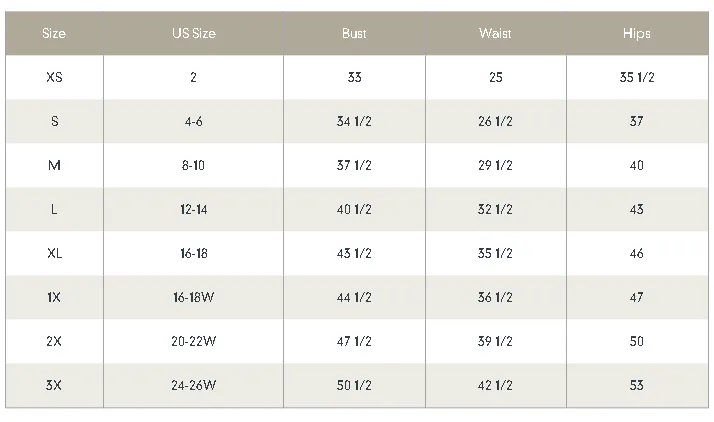
Task: Click the 4-6 US size cell
Action: tap(194, 122)
